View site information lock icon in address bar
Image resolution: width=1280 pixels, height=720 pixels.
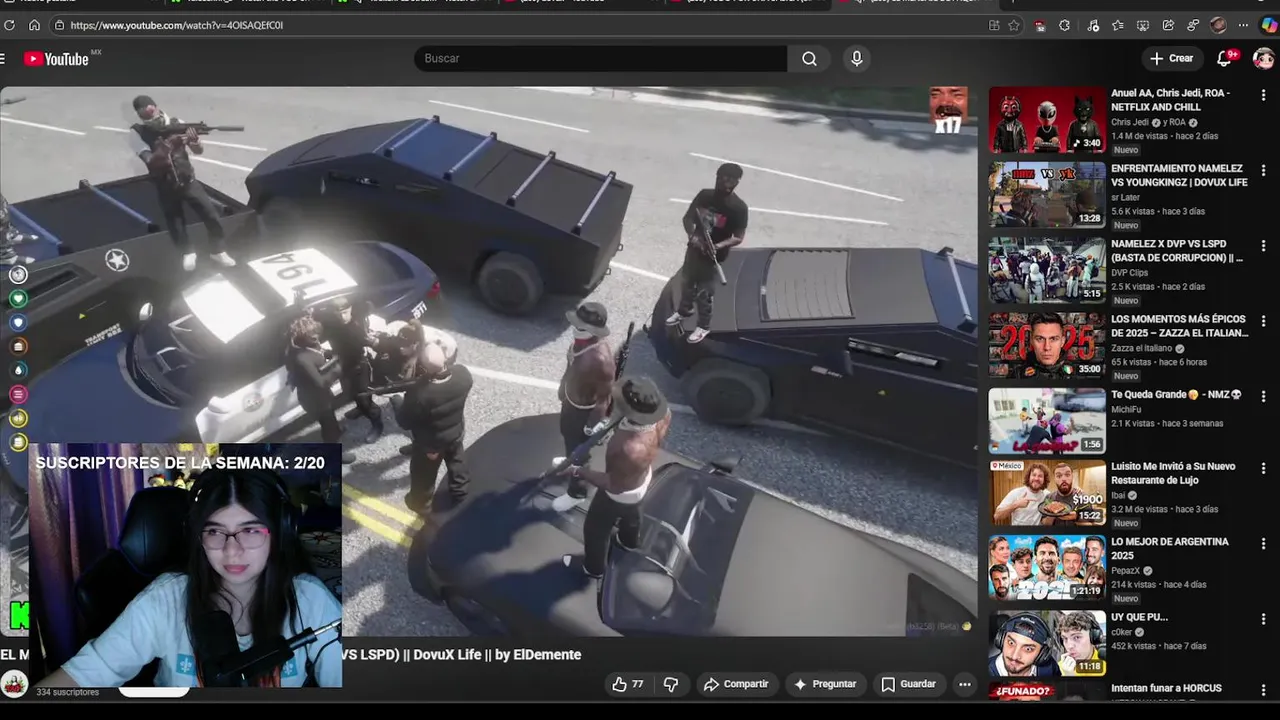[59, 25]
